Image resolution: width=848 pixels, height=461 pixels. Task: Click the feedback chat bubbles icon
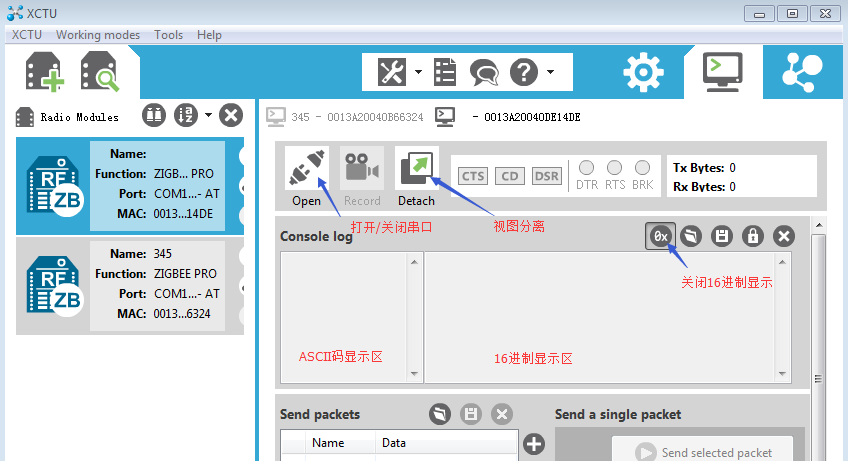484,72
